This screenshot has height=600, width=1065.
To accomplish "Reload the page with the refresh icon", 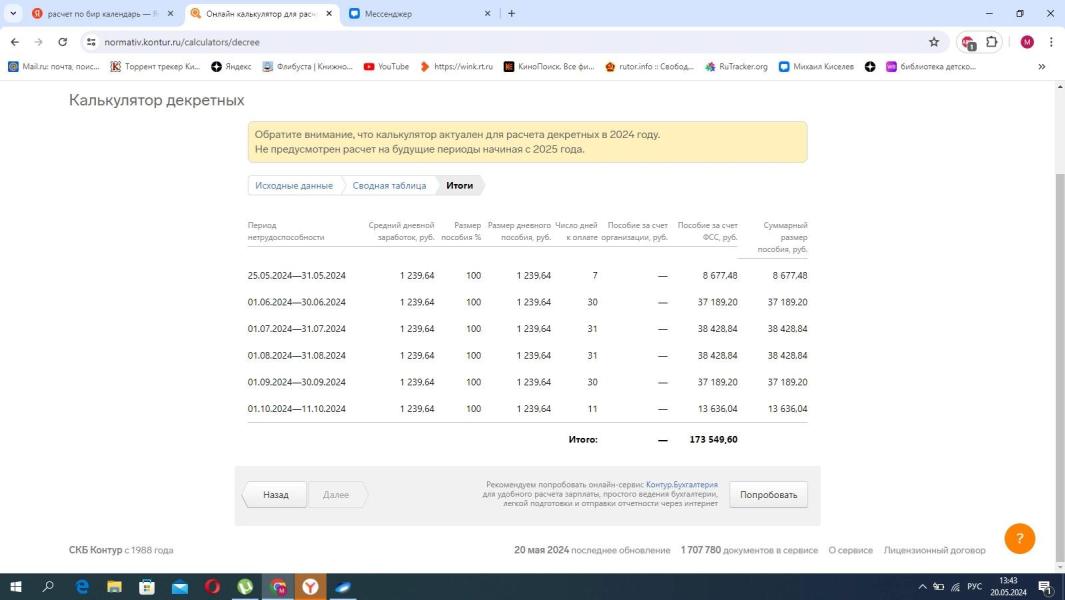I will (62, 42).
